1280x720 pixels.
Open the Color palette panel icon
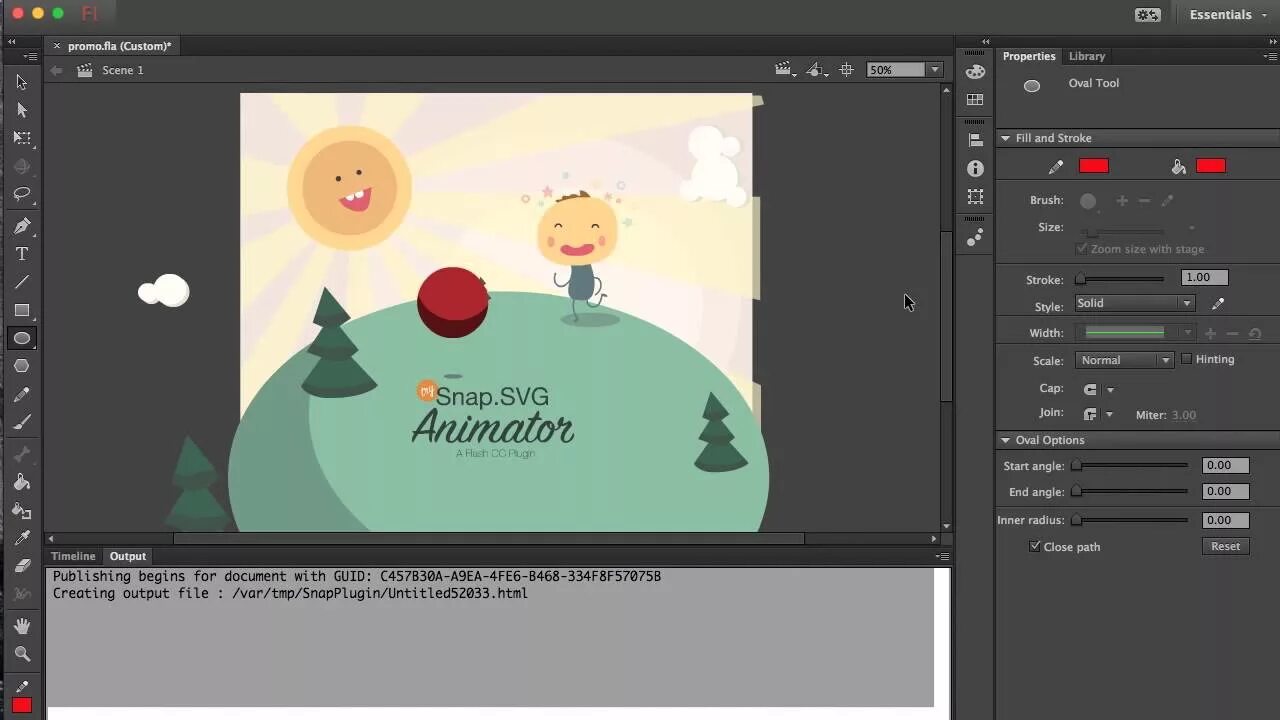click(975, 71)
